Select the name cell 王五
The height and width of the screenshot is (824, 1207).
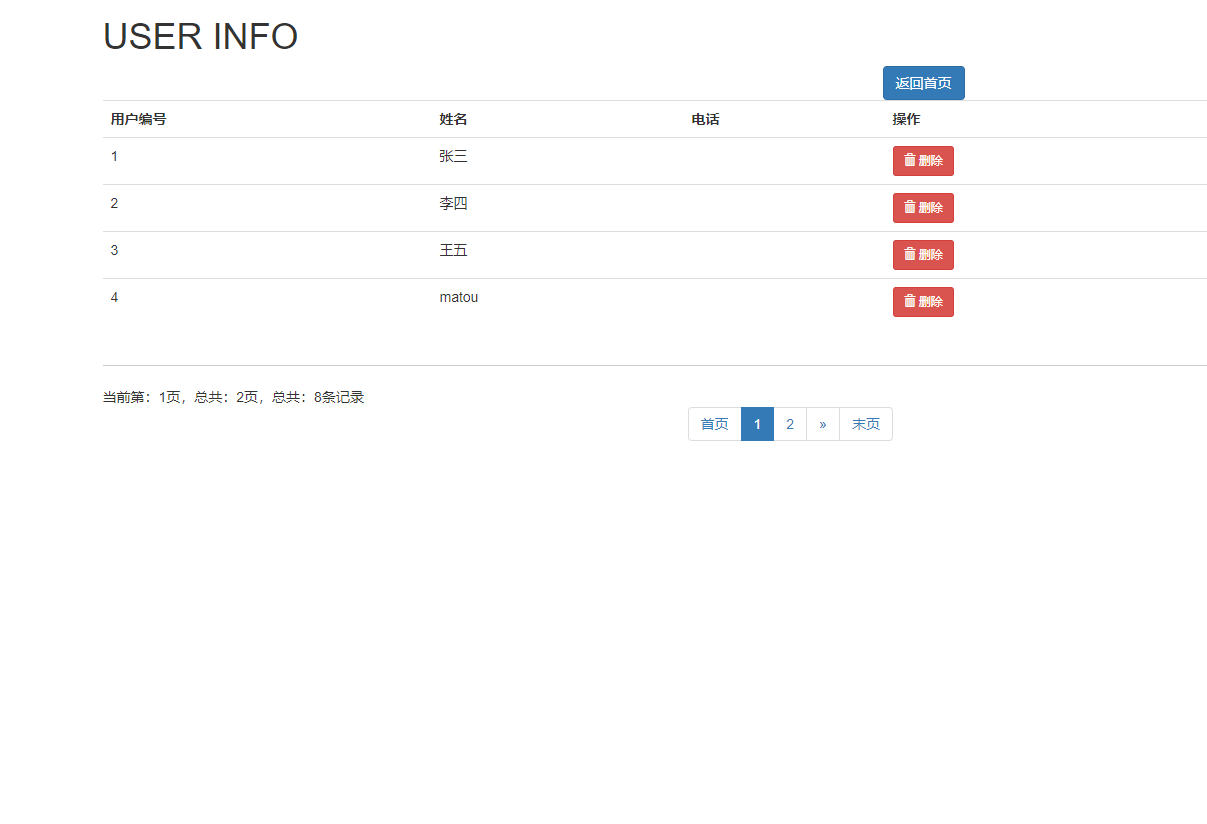pos(453,250)
